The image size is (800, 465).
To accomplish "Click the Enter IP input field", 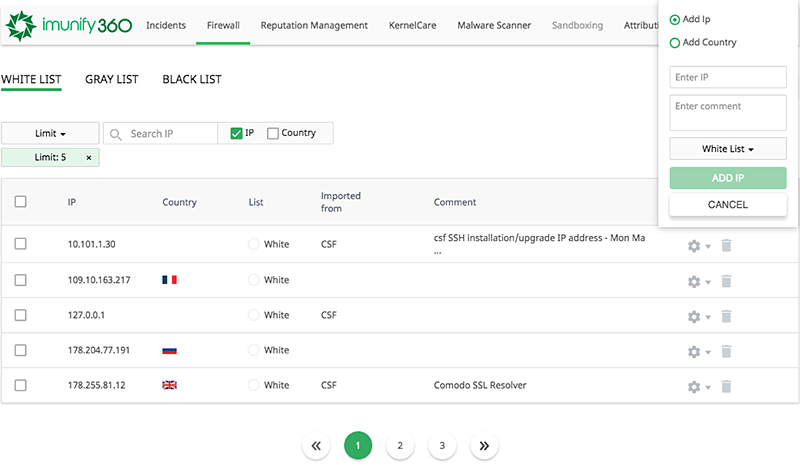I will click(727, 78).
